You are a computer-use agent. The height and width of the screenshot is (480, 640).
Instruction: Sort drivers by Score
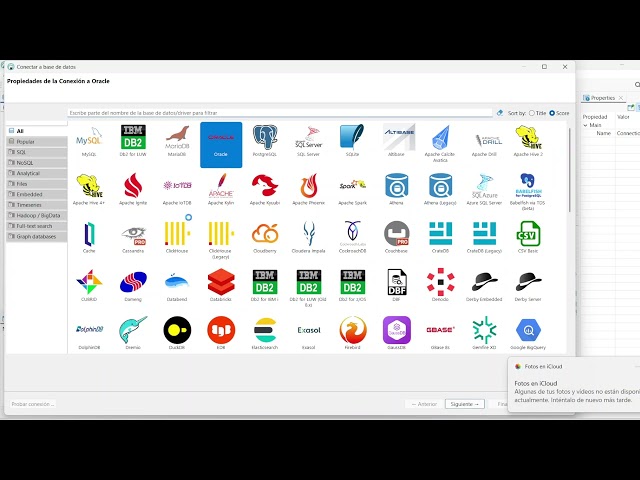(559, 113)
